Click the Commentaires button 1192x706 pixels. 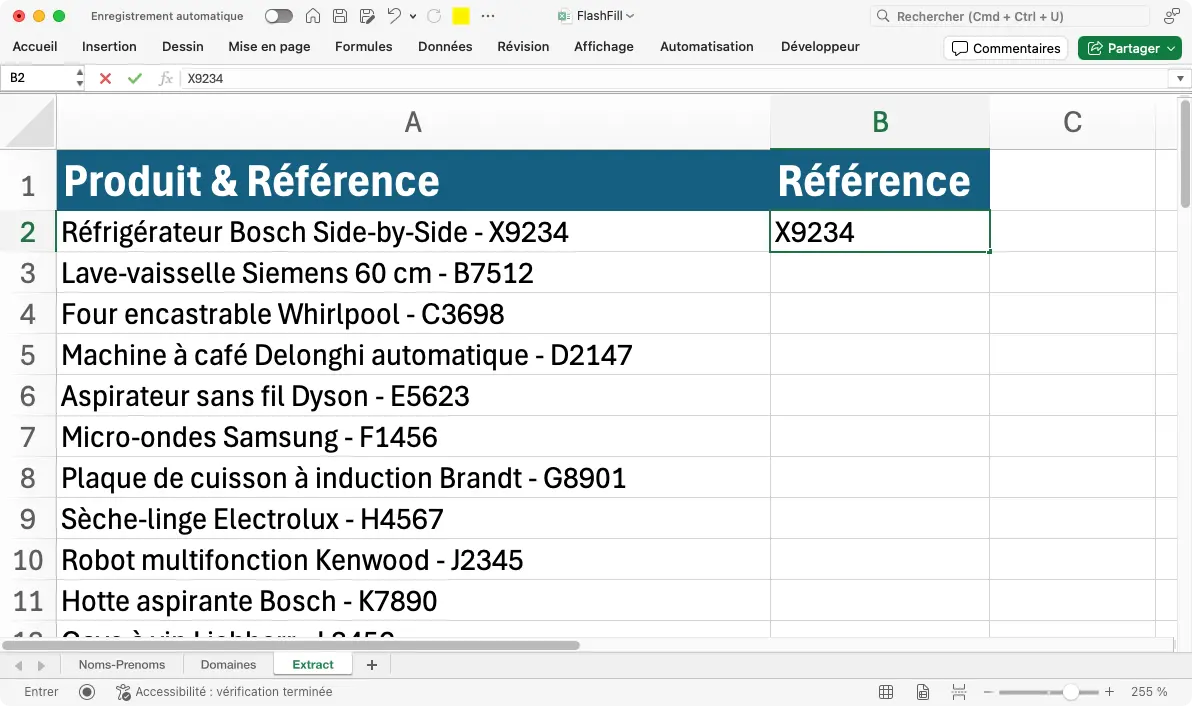[x=1006, y=48]
